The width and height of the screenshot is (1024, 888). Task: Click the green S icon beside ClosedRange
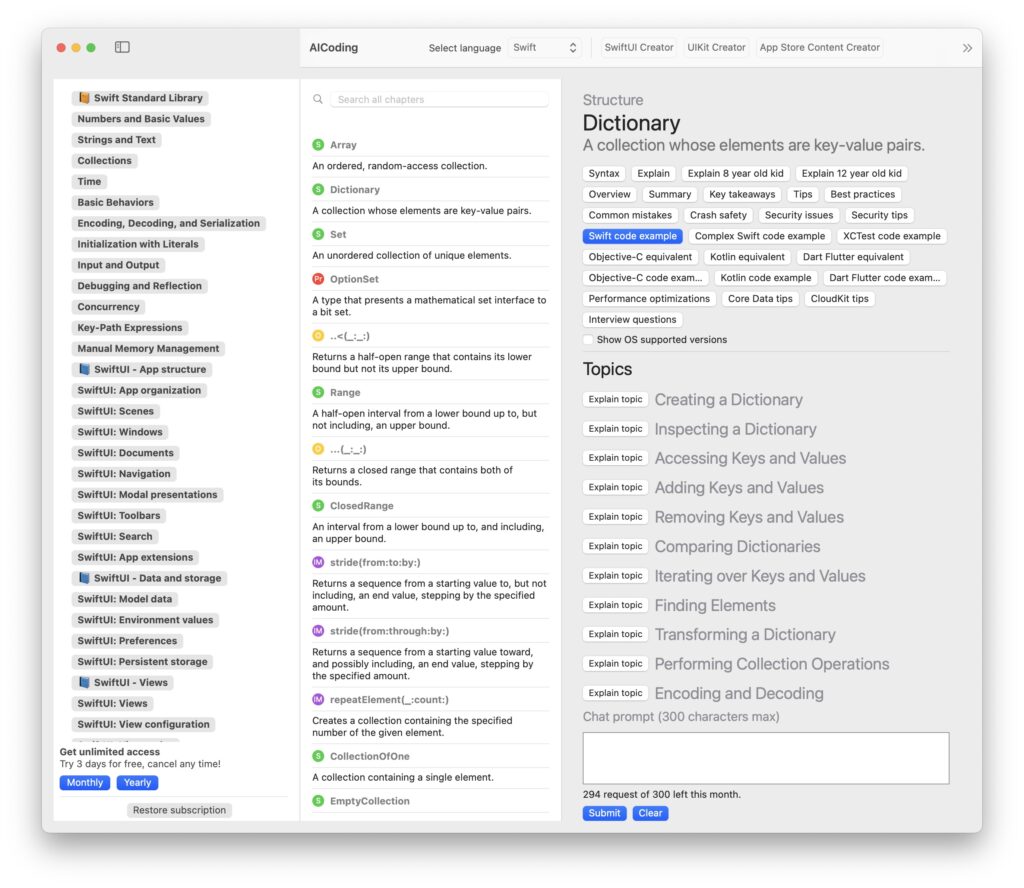click(x=318, y=506)
